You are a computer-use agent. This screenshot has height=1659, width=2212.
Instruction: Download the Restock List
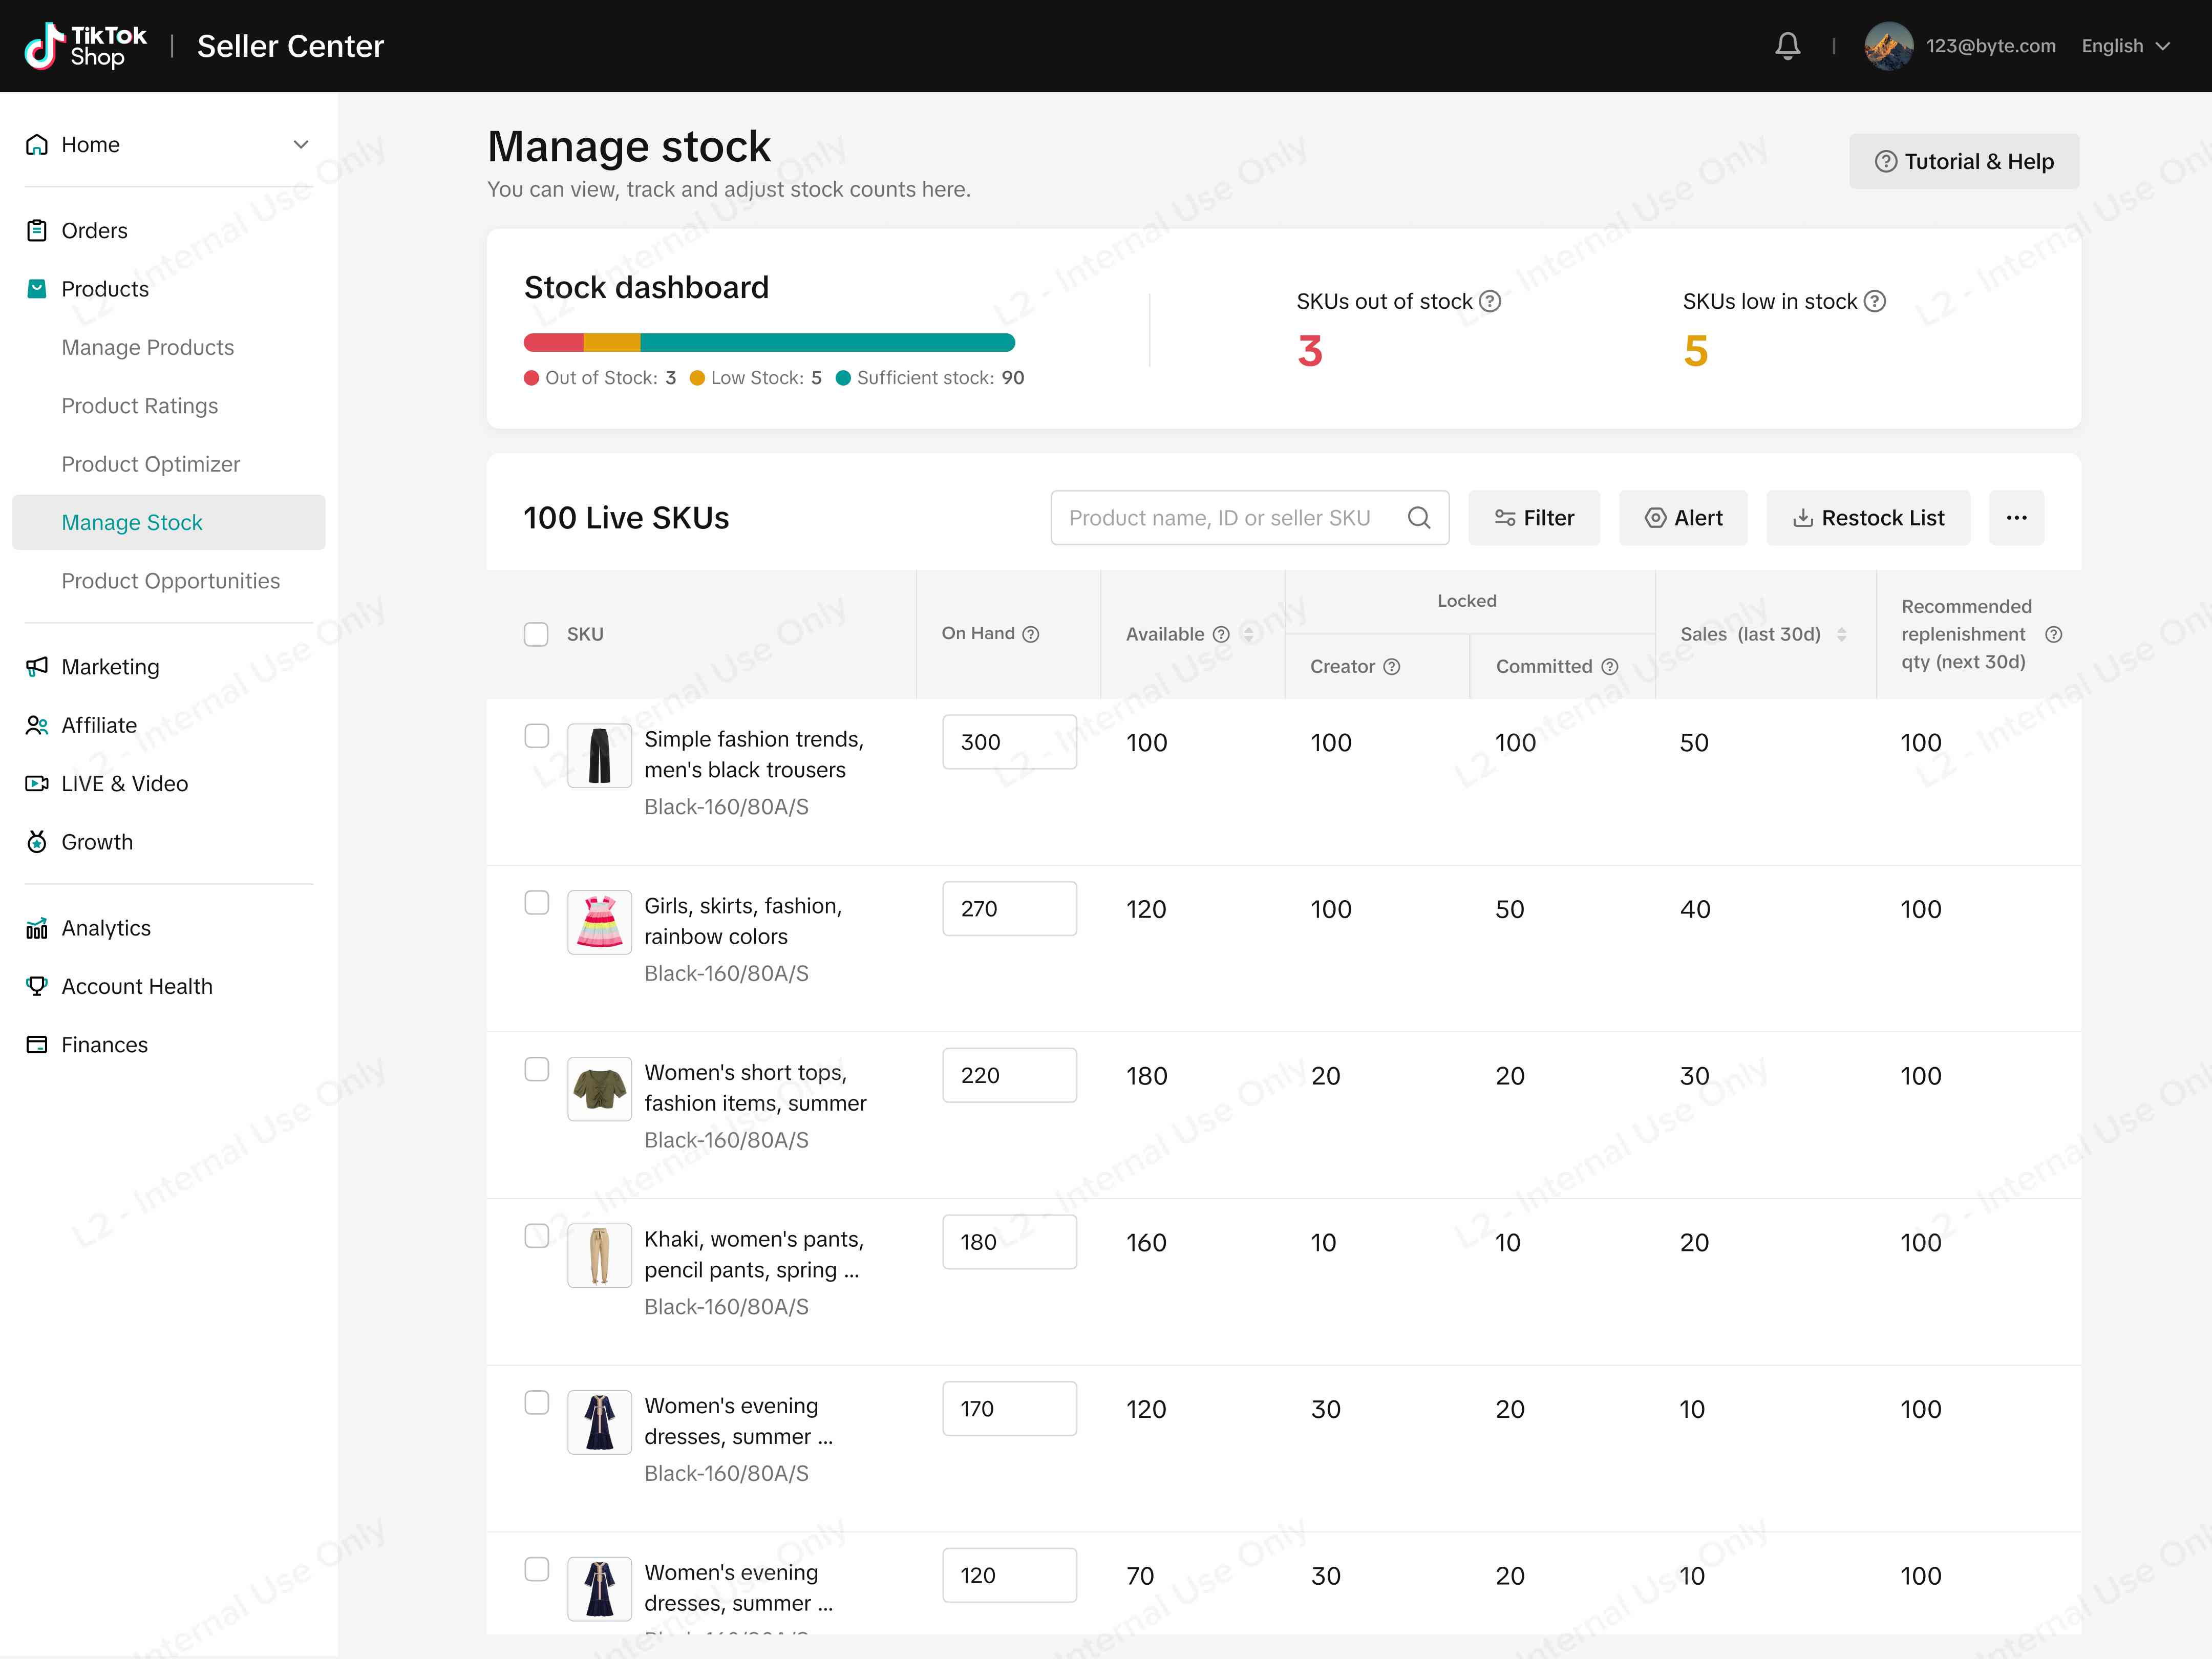click(x=1868, y=518)
